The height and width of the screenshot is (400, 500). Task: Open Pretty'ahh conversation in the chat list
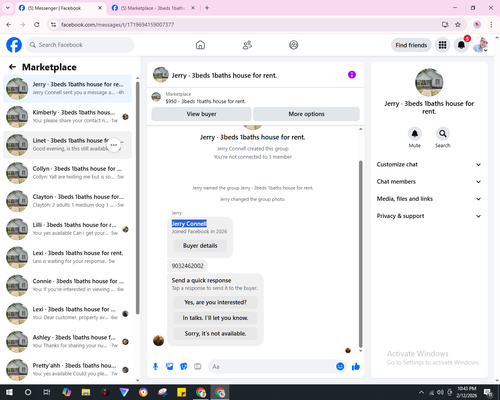pos(67,369)
